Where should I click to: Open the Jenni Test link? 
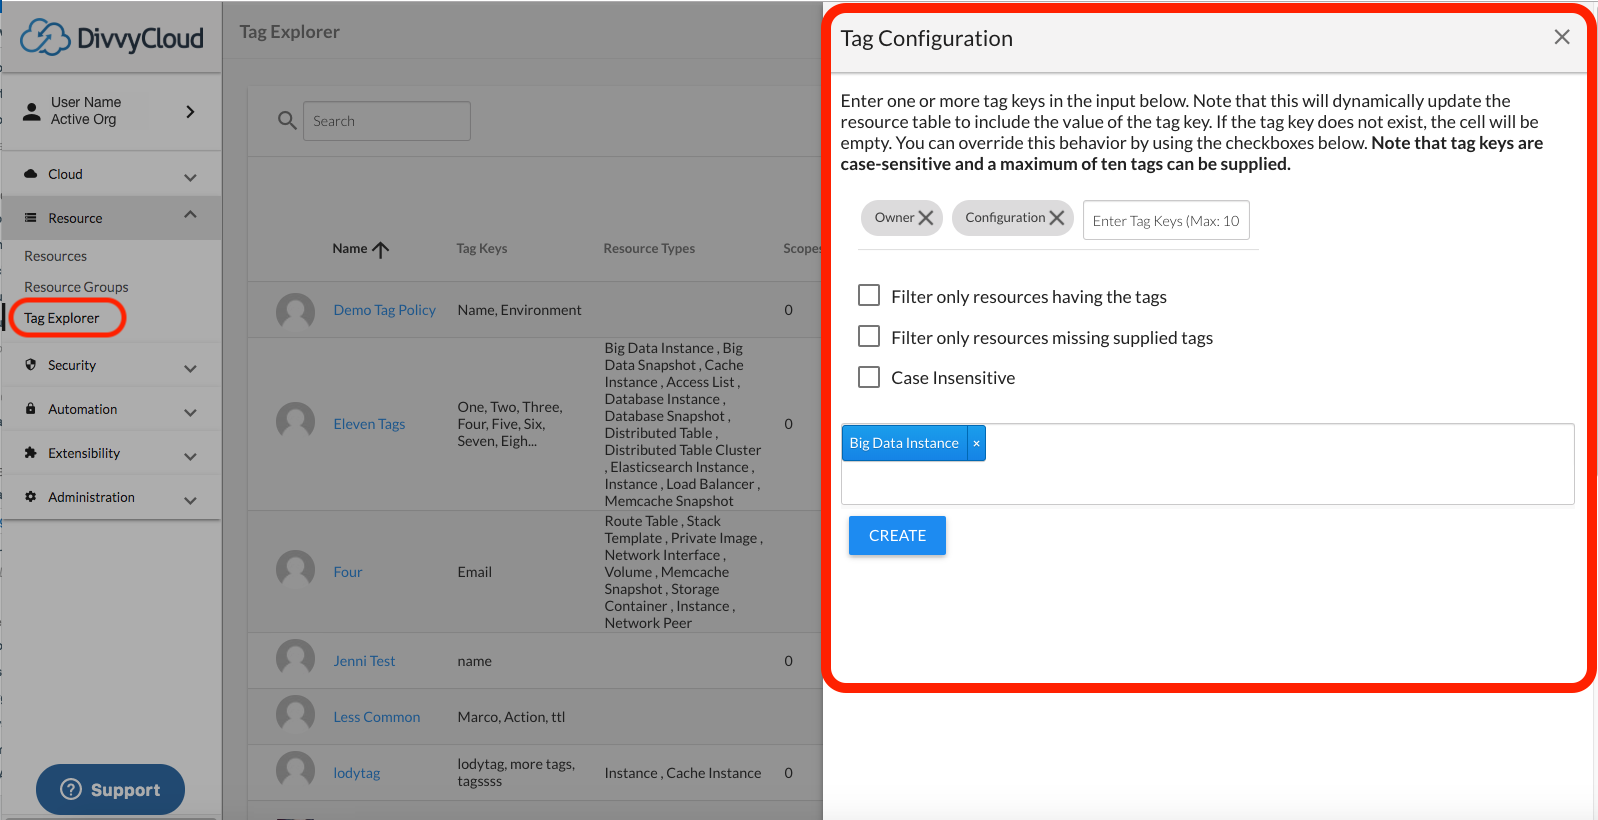[364, 661]
